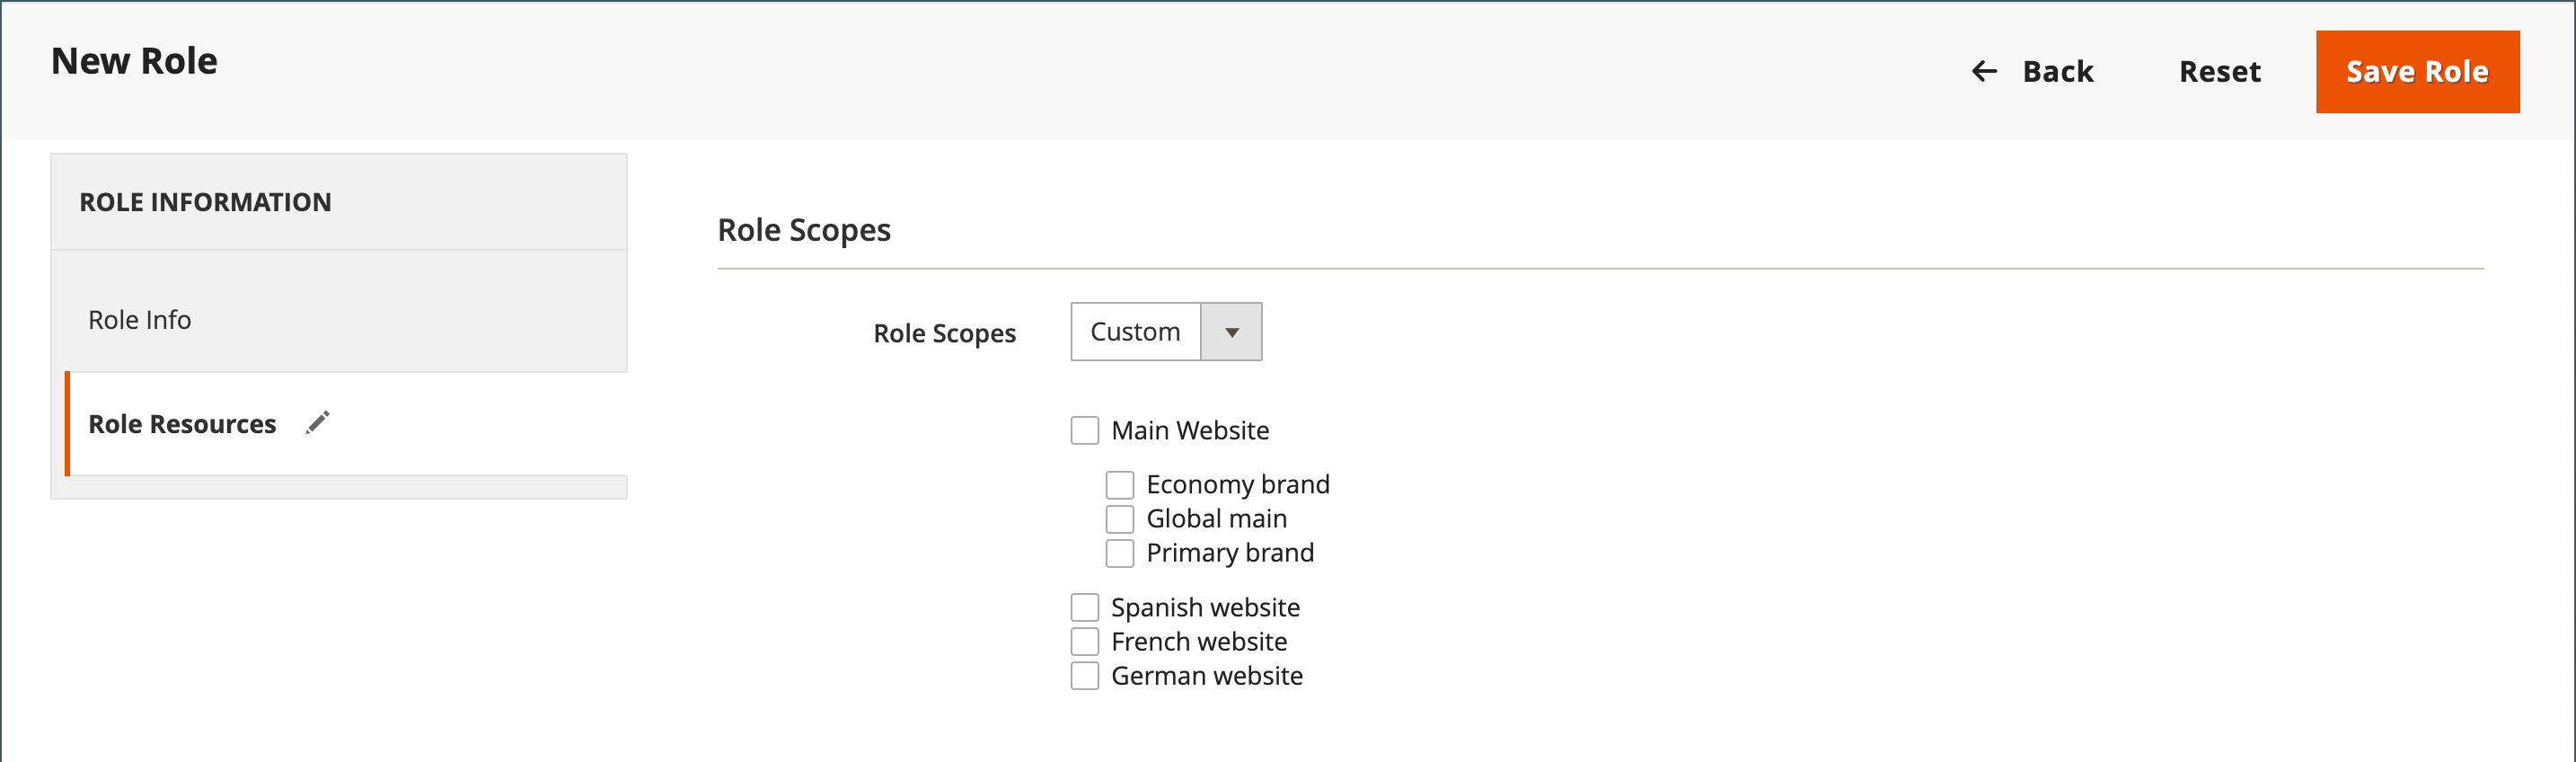
Task: Click the Main Website label text
Action: pyautogui.click(x=1190, y=431)
